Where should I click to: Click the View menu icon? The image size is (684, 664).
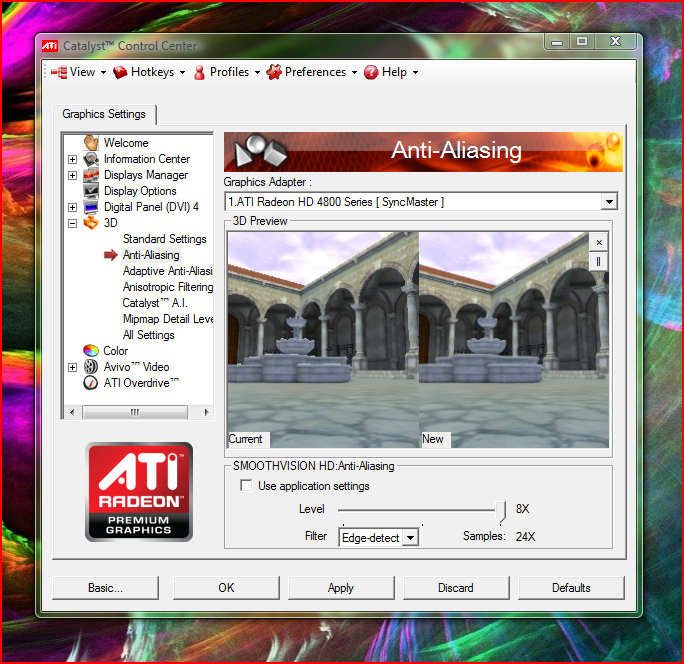(x=59, y=72)
